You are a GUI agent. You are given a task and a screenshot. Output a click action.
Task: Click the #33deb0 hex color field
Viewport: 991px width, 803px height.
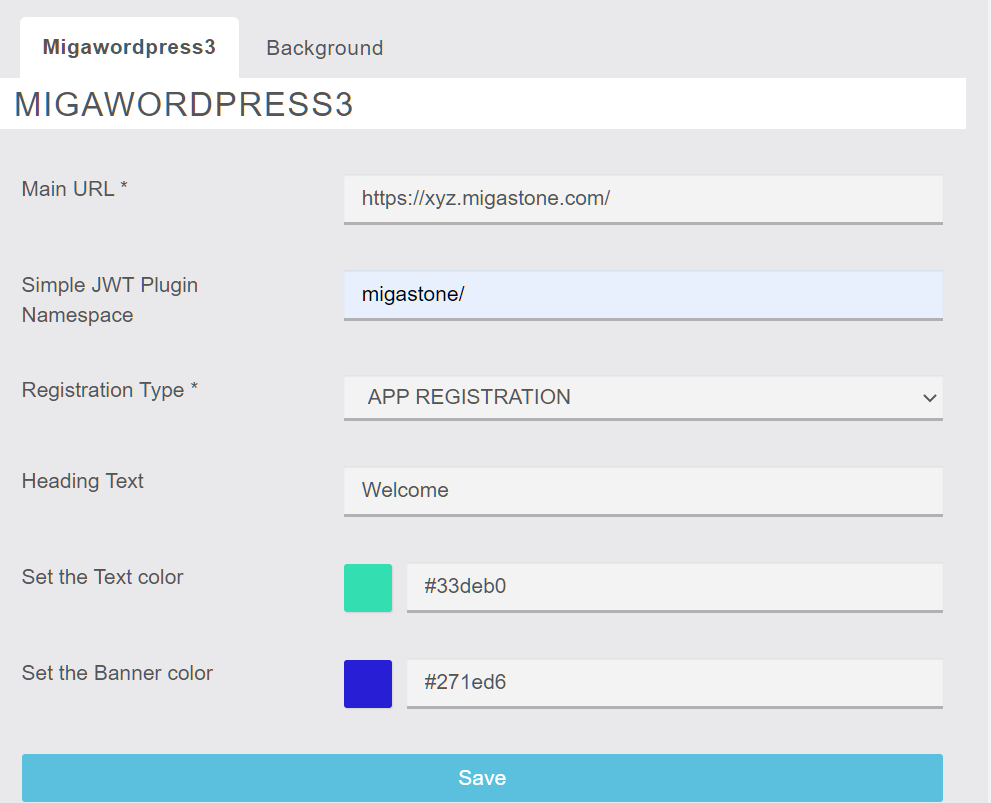[674, 587]
